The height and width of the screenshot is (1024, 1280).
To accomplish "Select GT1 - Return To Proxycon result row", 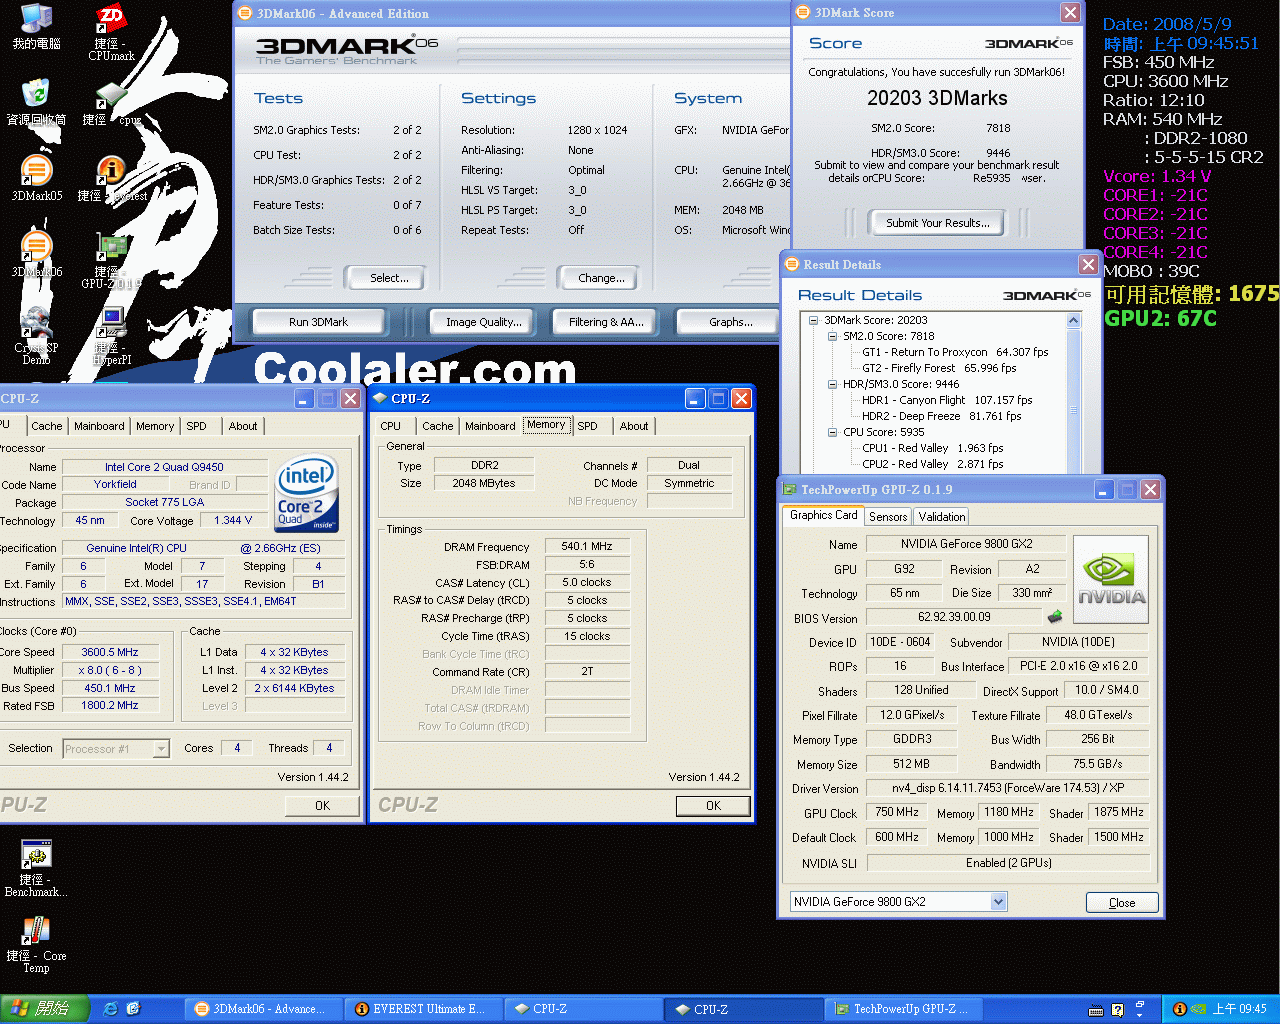I will tap(955, 352).
